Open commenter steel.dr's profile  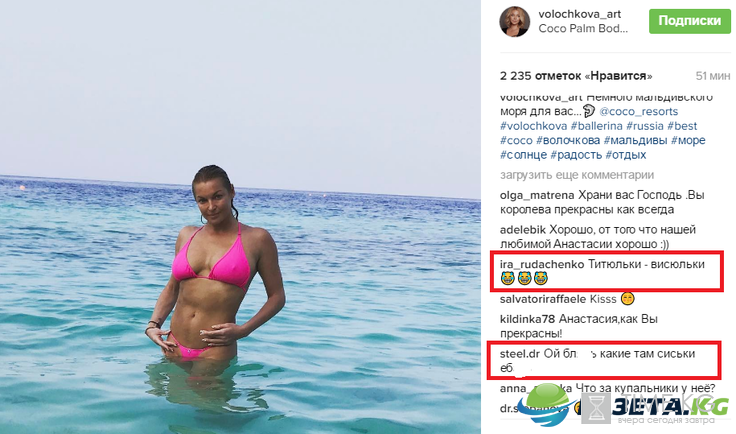tap(520, 354)
